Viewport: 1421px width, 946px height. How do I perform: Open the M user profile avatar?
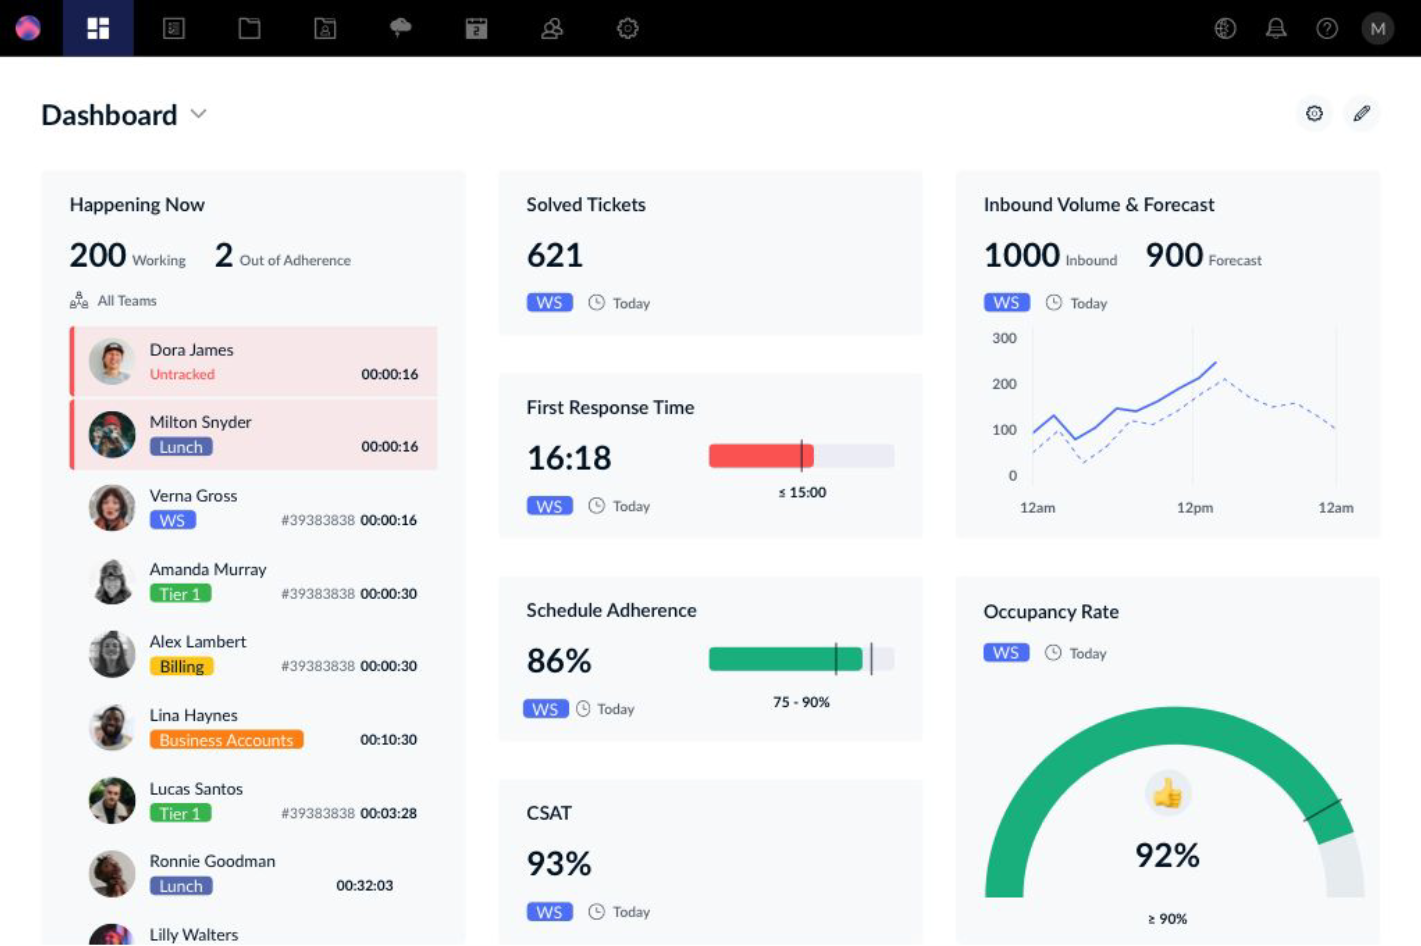(1378, 28)
